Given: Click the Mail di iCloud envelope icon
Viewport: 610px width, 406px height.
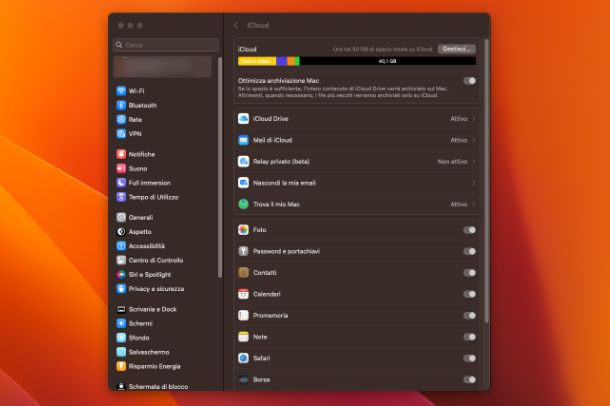Looking at the screenshot, I should click(244, 140).
